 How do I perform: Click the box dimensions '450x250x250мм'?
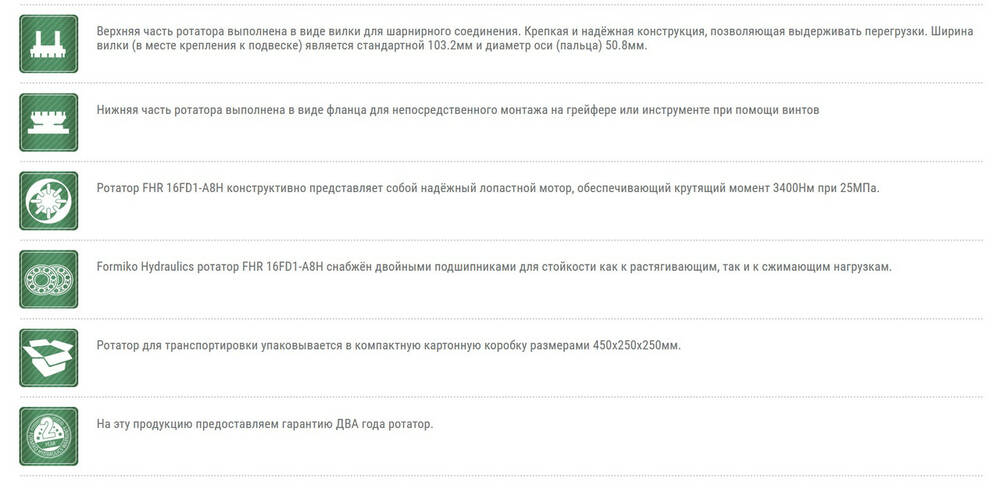click(x=634, y=345)
